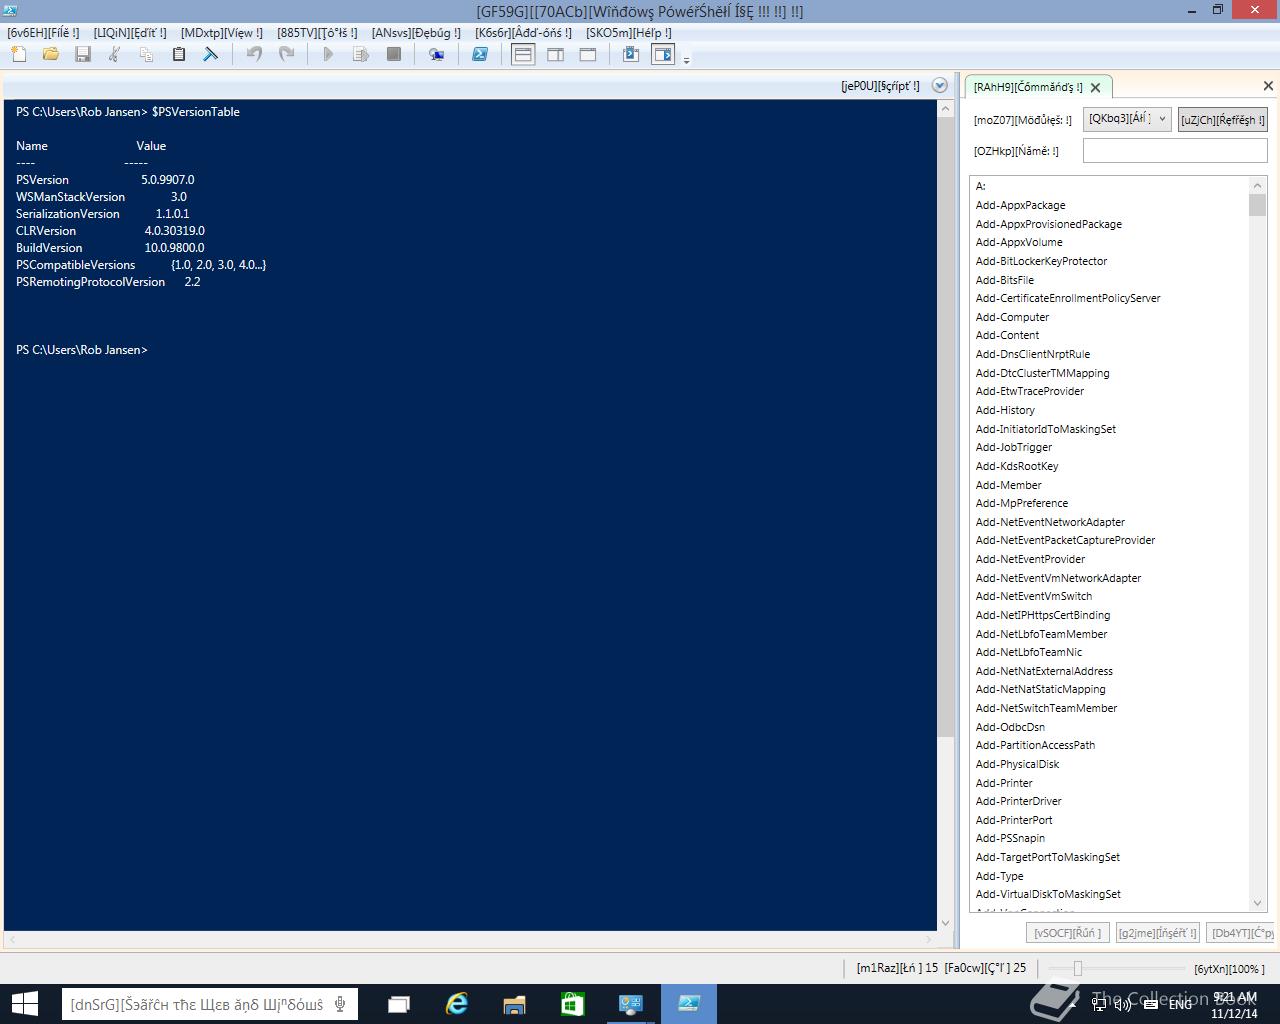The width and height of the screenshot is (1280, 1024).
Task: Open the Tools menu
Action: (x=317, y=33)
